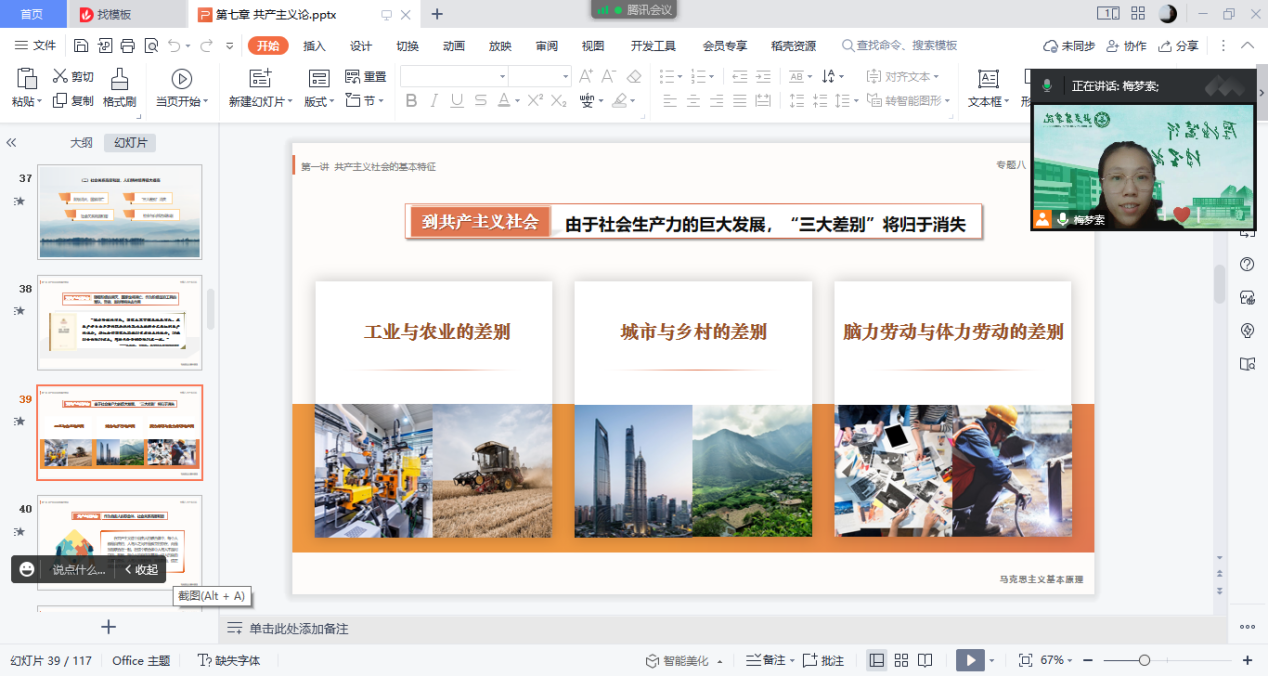1268x676 pixels.
Task: Click the Print icon in quick access toolbar
Action: coord(127,46)
